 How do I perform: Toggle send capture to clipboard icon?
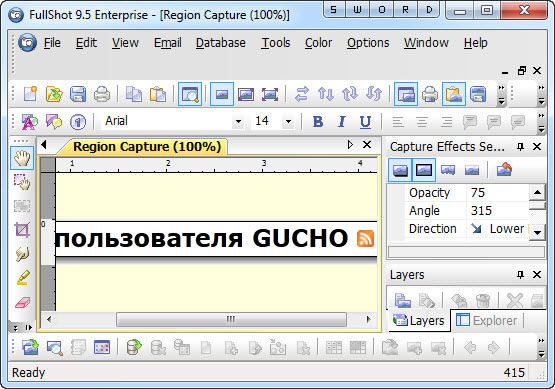(454, 94)
